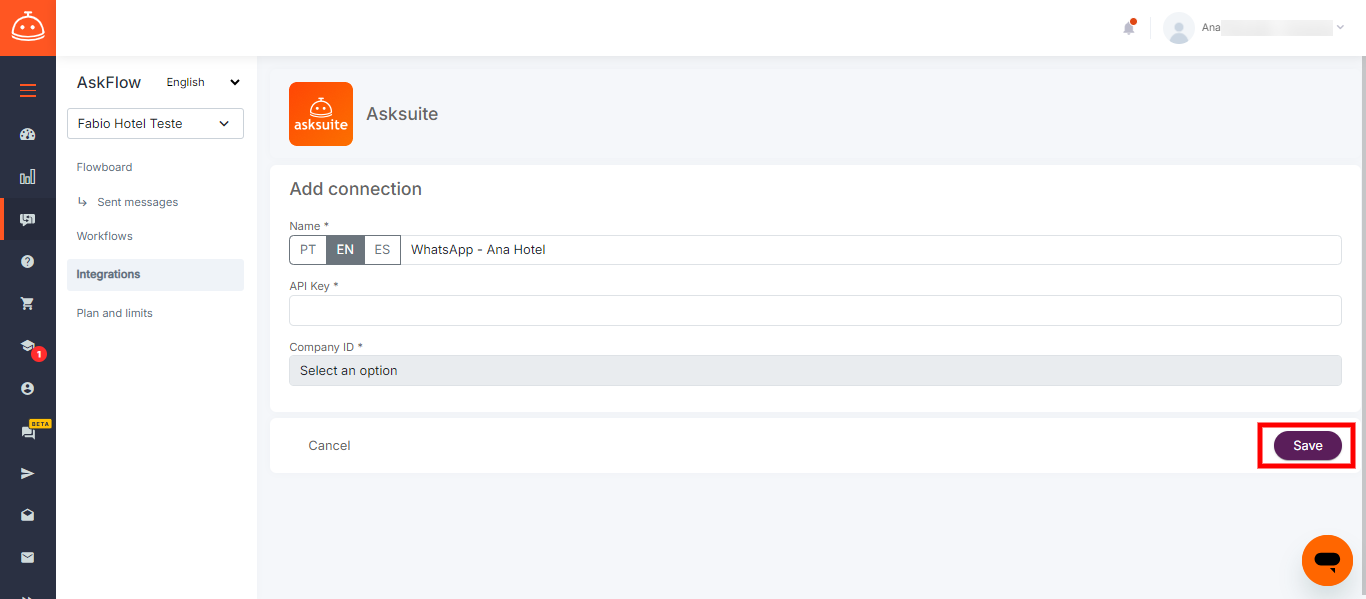
Task: Open the orange chat widget bubble
Action: coord(1327,560)
